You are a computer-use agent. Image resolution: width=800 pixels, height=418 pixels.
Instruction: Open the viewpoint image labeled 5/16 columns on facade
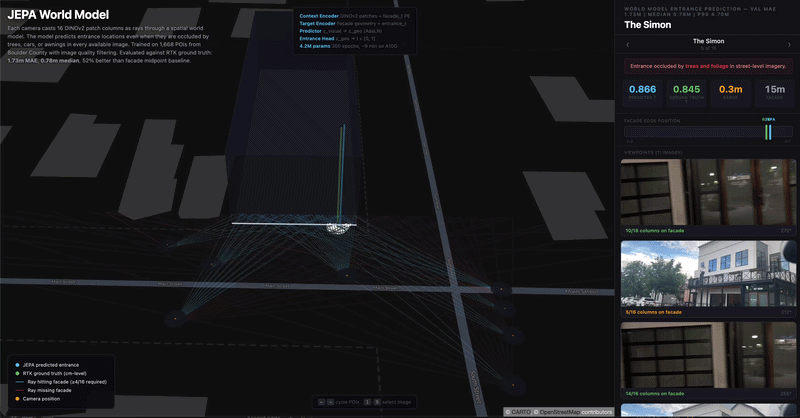point(708,279)
